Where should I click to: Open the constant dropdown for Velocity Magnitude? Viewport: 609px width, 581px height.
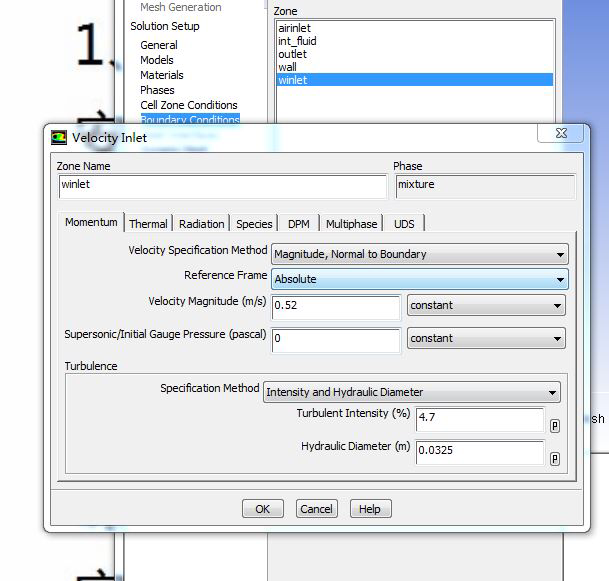pyautogui.click(x=486, y=305)
